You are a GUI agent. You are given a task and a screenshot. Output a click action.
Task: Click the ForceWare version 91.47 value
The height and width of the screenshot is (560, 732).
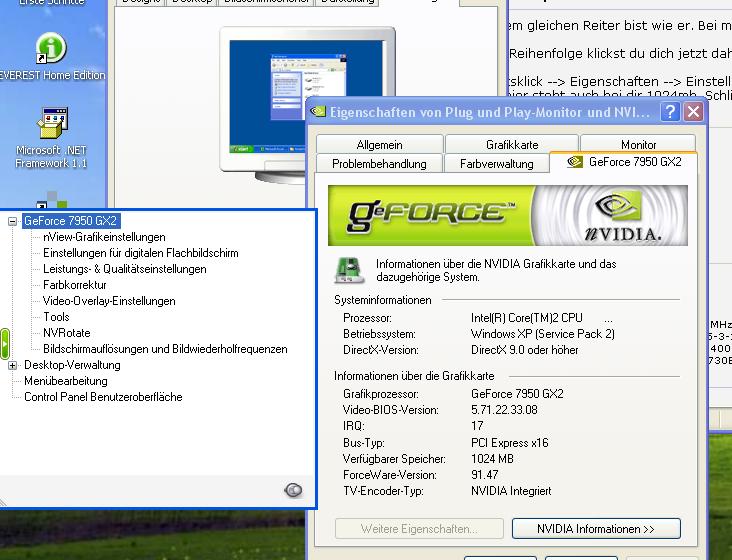(485, 475)
